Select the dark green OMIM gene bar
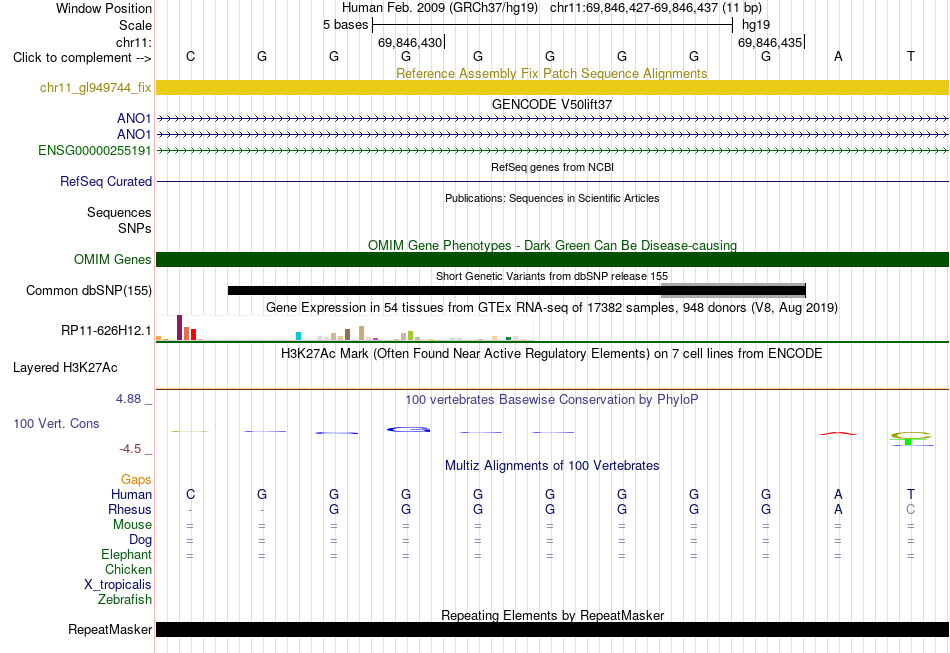950x653 pixels. [x=553, y=259]
